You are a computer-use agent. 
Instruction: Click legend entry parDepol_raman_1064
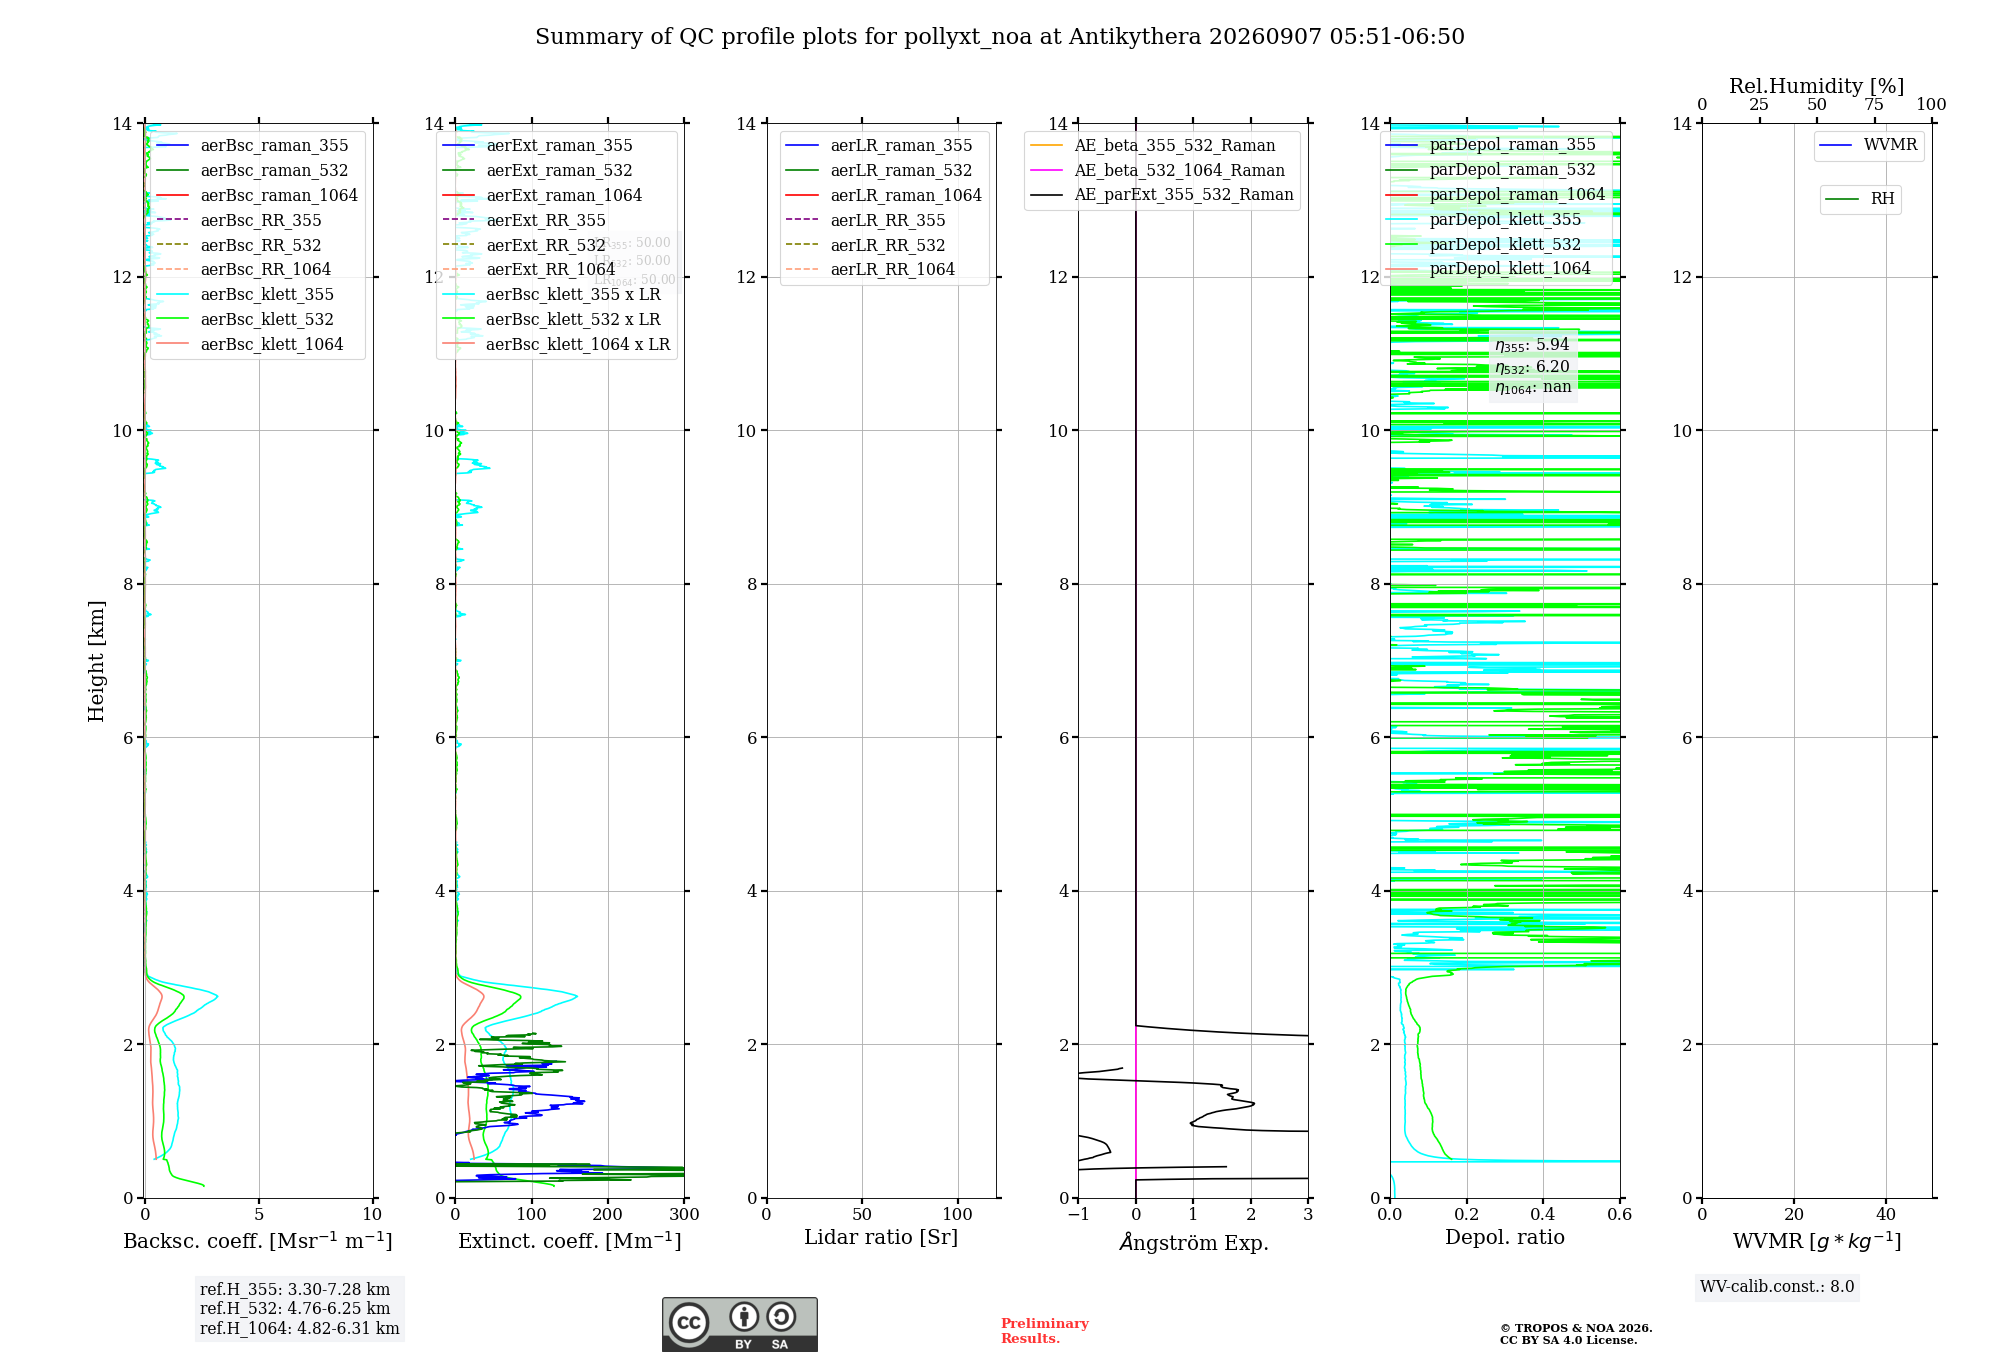[x=1496, y=194]
